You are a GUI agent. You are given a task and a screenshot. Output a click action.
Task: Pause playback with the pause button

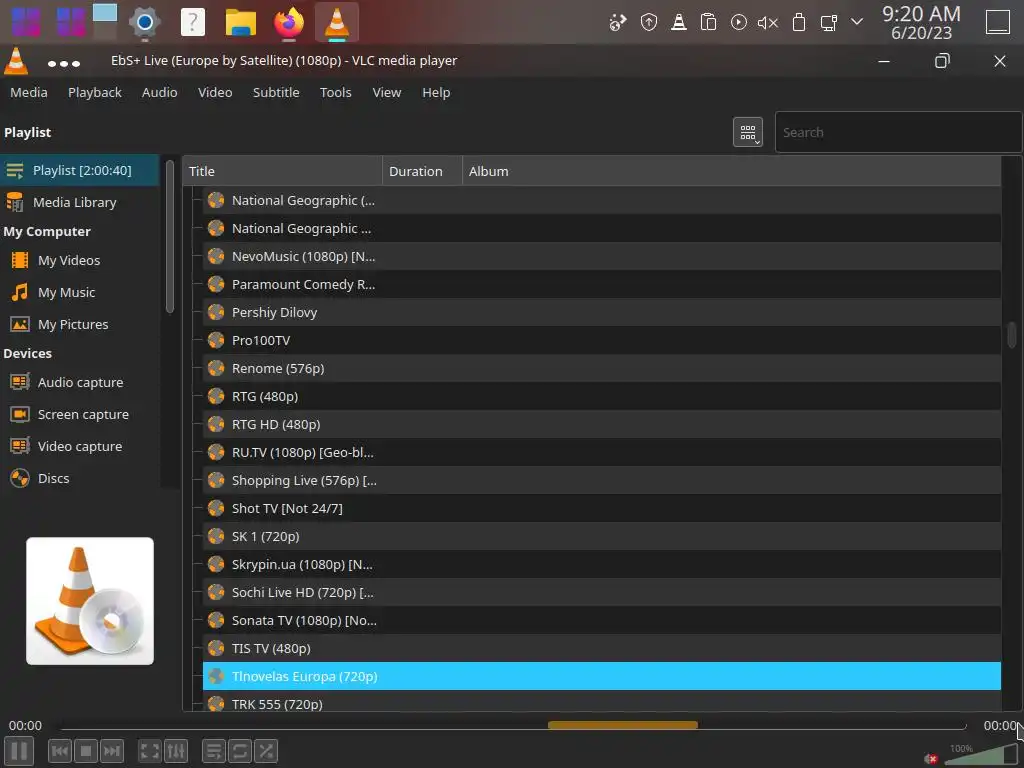coord(19,750)
